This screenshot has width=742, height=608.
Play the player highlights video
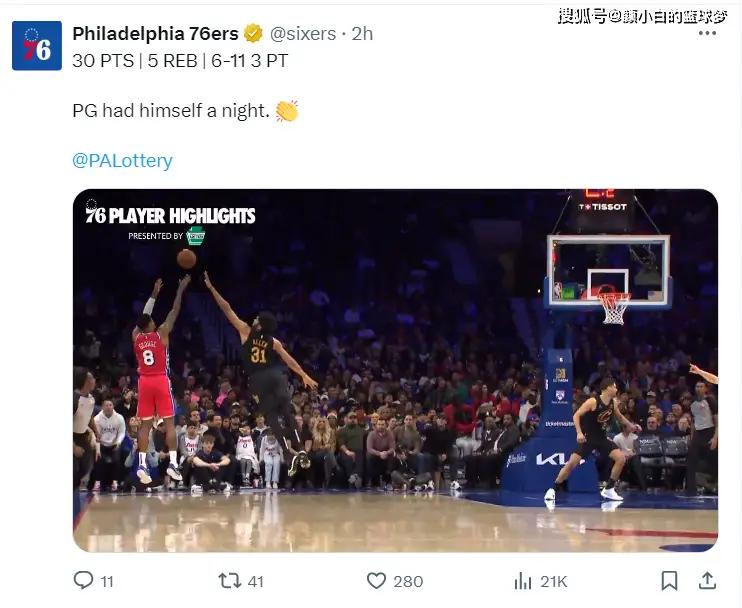coord(396,370)
